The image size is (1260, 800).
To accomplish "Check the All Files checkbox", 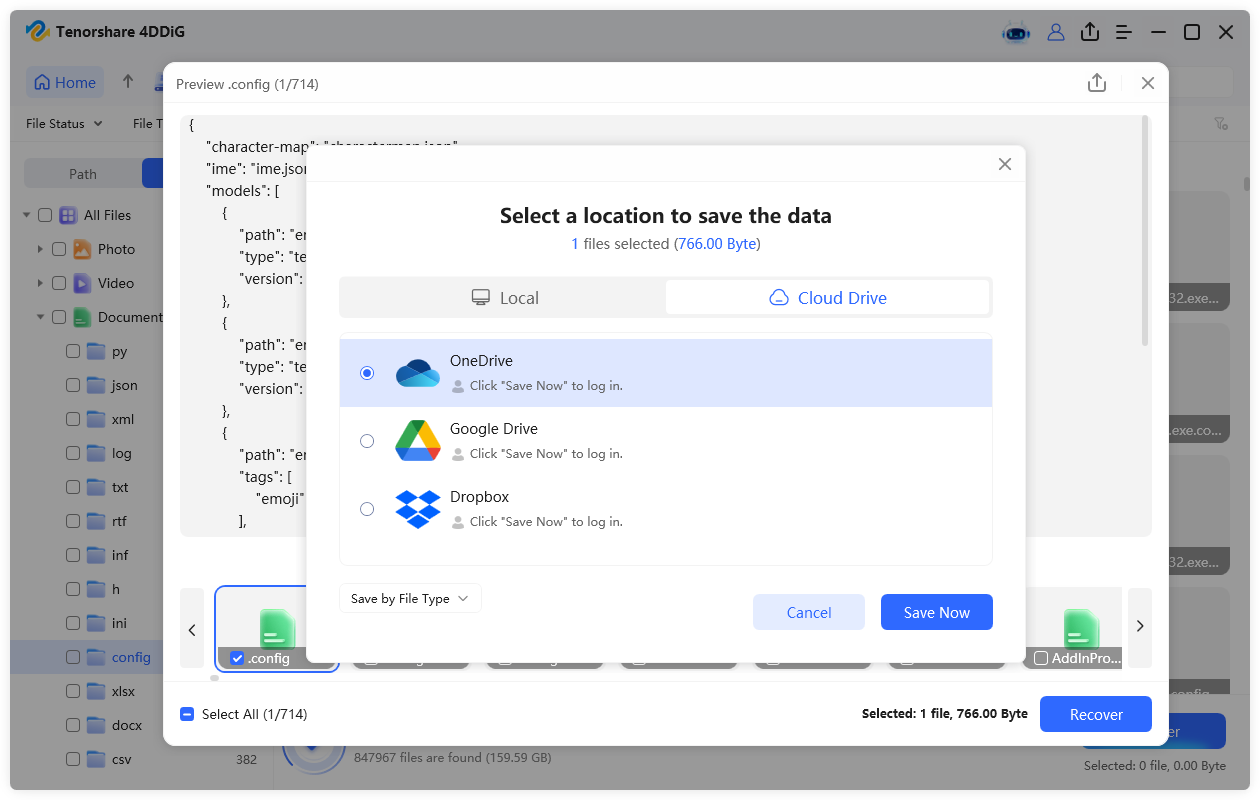I will [x=45, y=215].
